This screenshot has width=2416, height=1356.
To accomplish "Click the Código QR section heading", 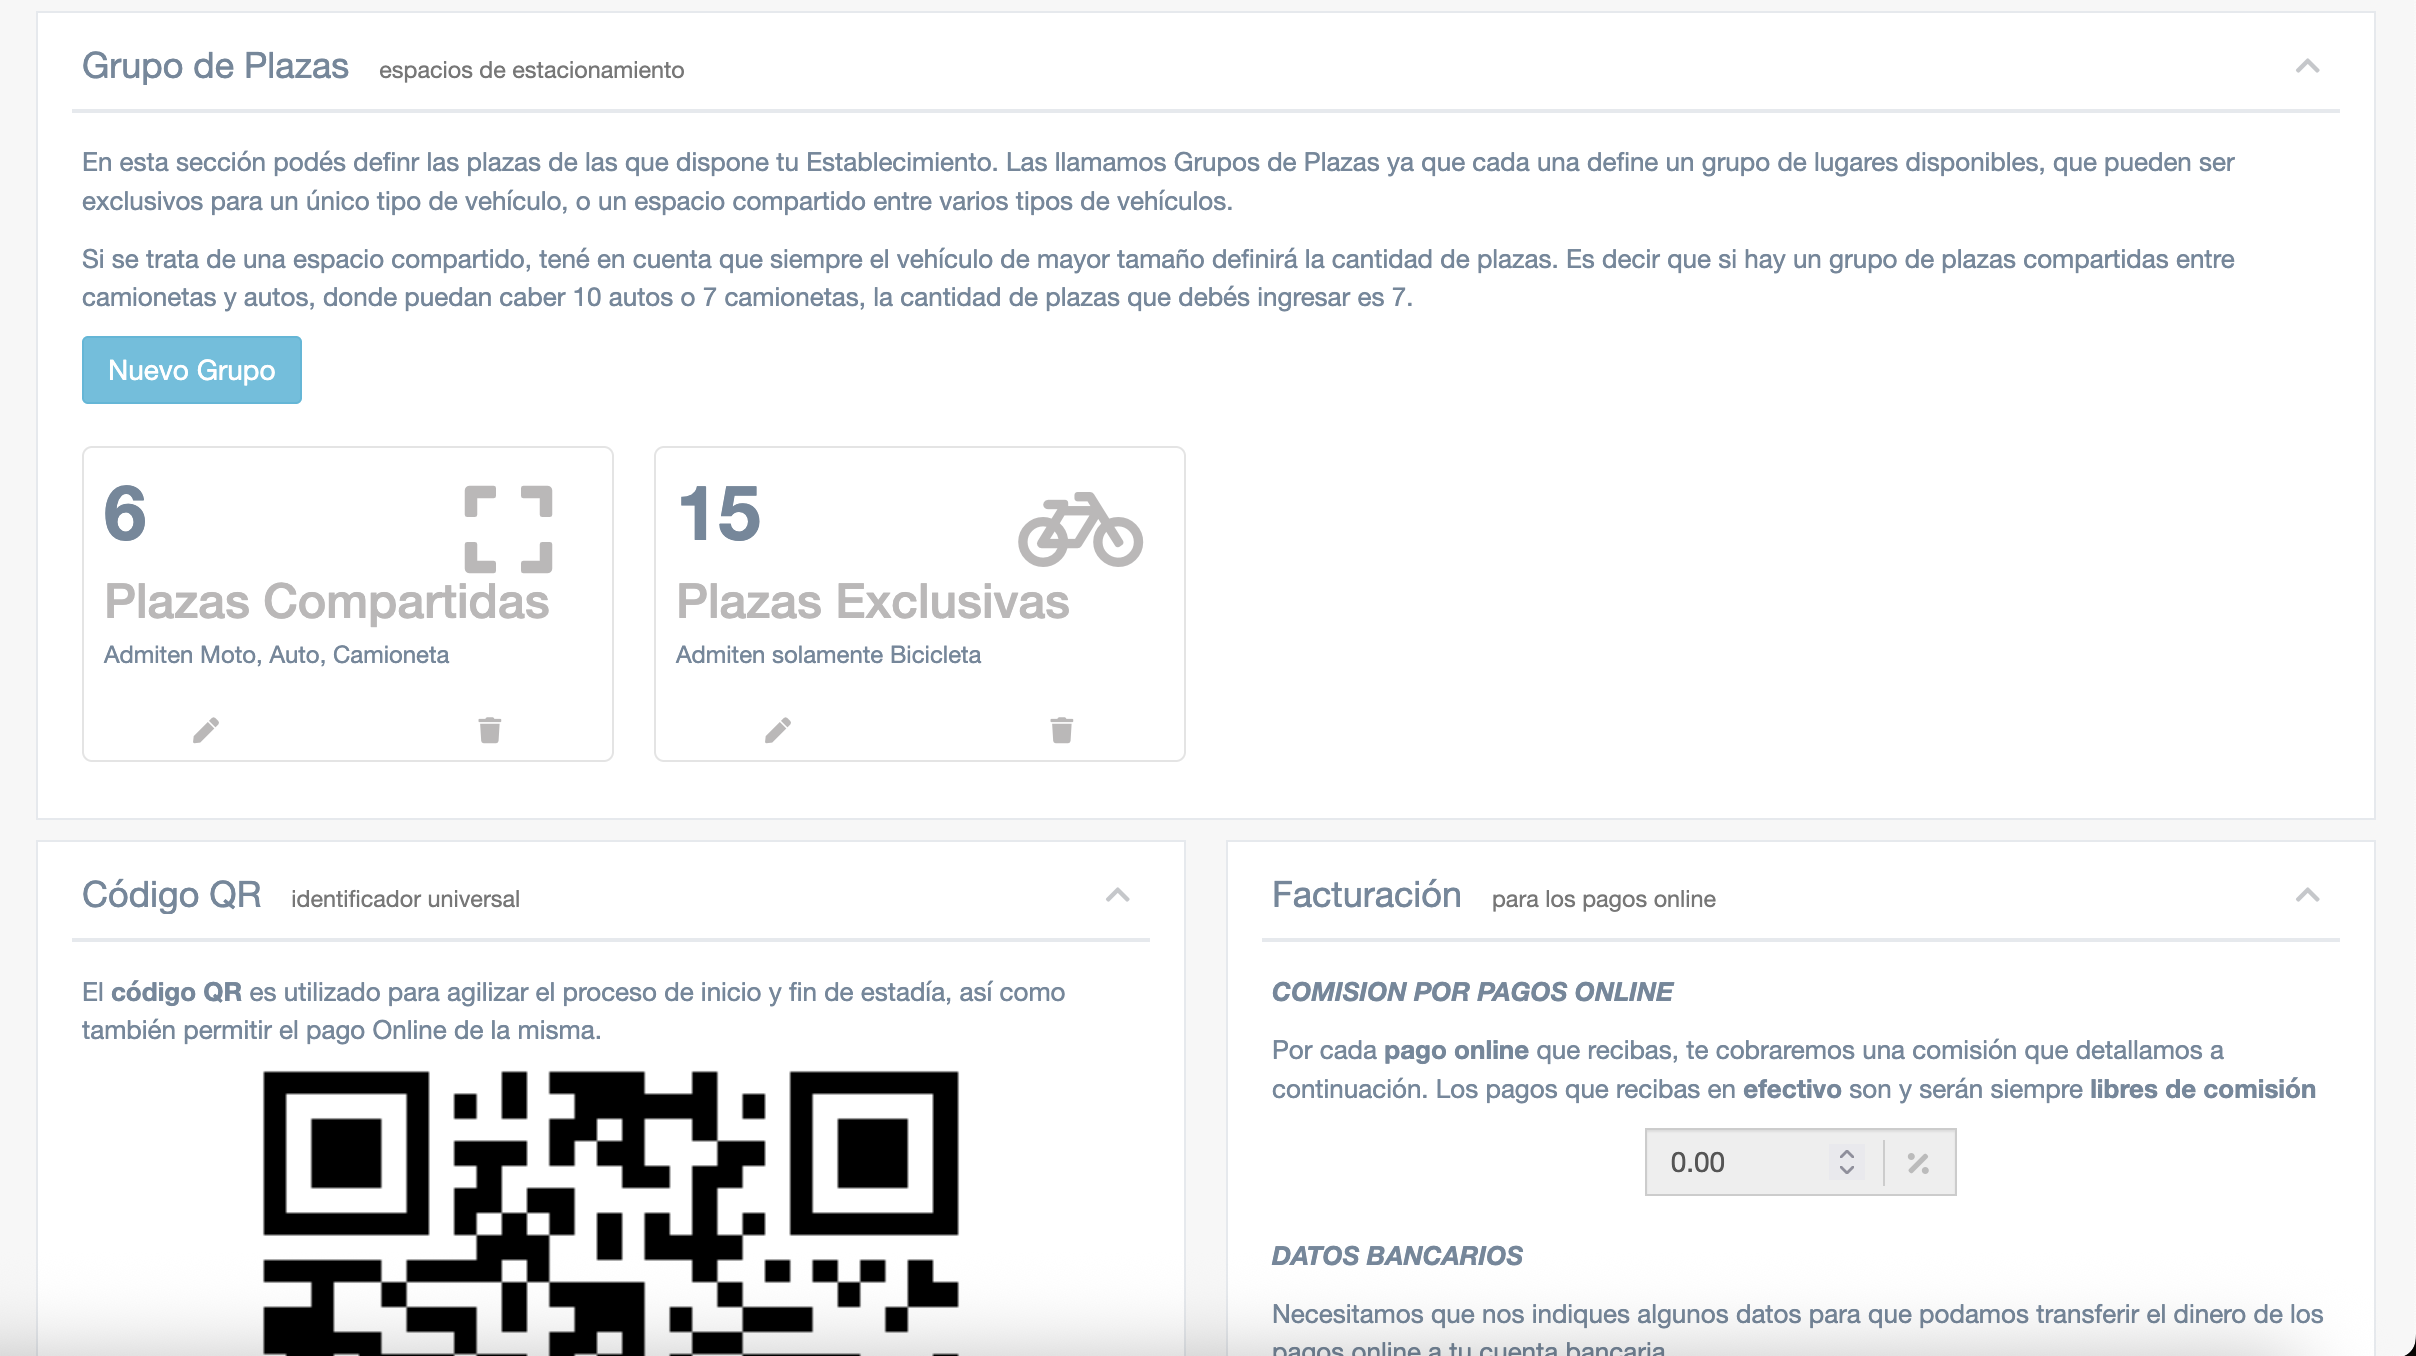I will point(171,895).
